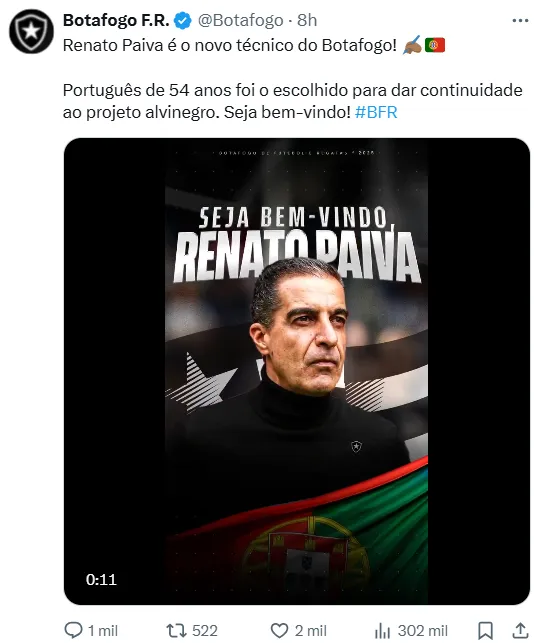Like the post with heart icon
Image resolution: width=534 pixels, height=643 pixels.
pos(279,630)
